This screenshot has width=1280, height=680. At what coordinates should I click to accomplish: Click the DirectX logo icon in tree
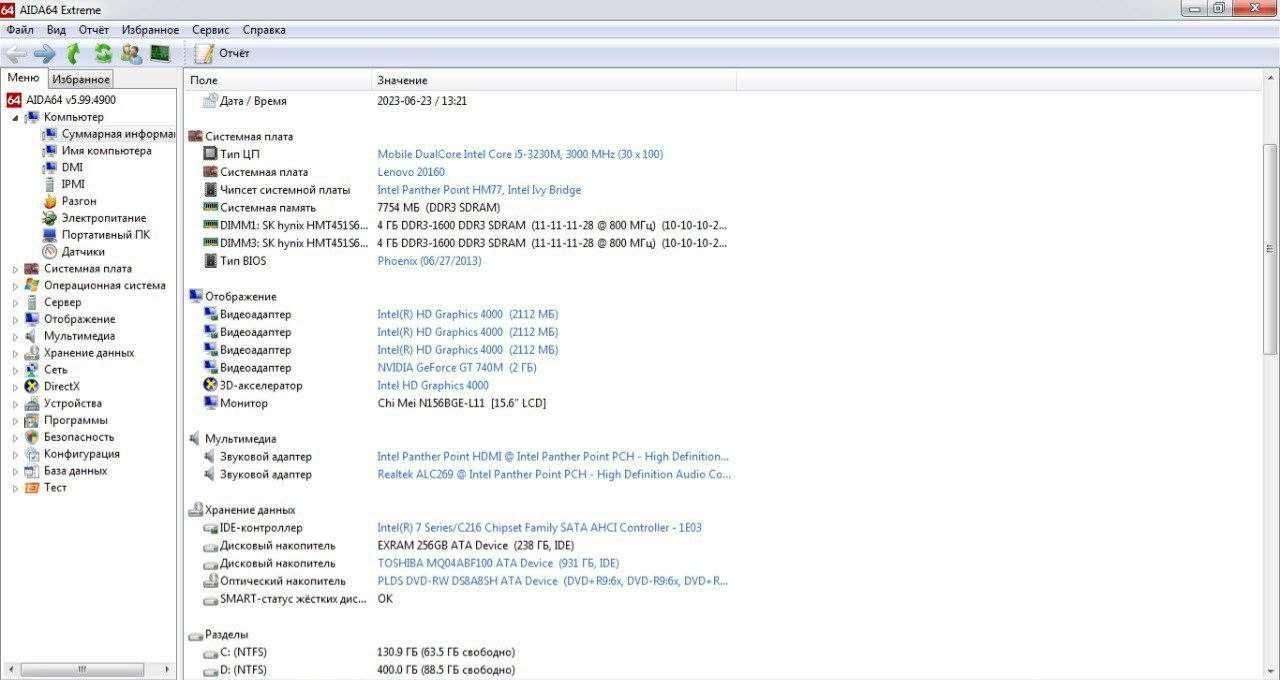(x=32, y=387)
